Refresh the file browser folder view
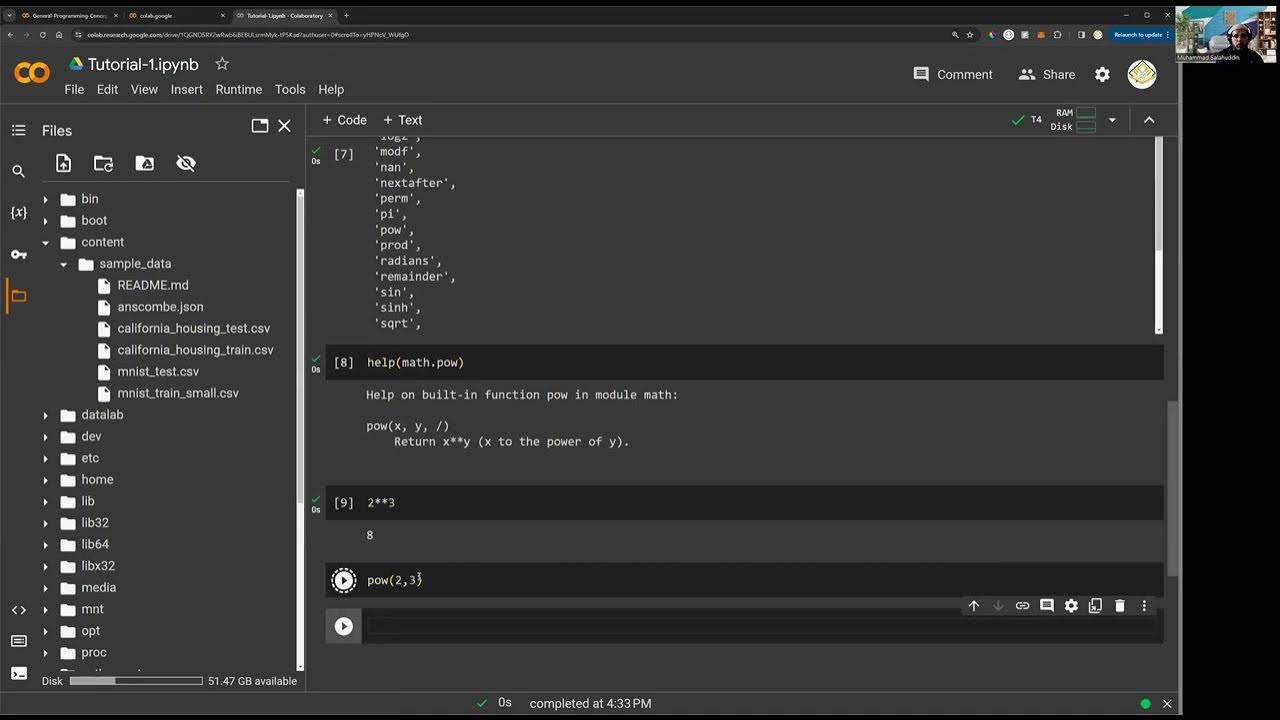The image size is (1280, 720). (x=104, y=163)
